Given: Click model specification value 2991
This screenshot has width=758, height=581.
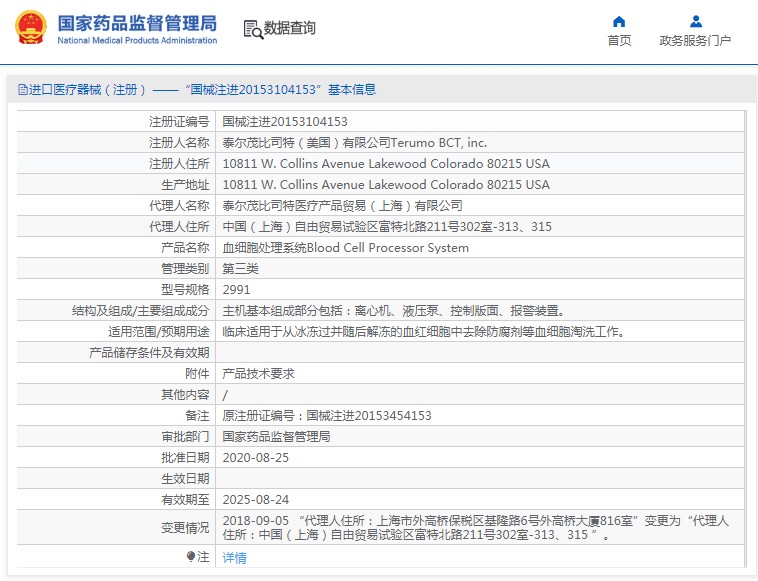Looking at the screenshot, I should click(x=236, y=290).
